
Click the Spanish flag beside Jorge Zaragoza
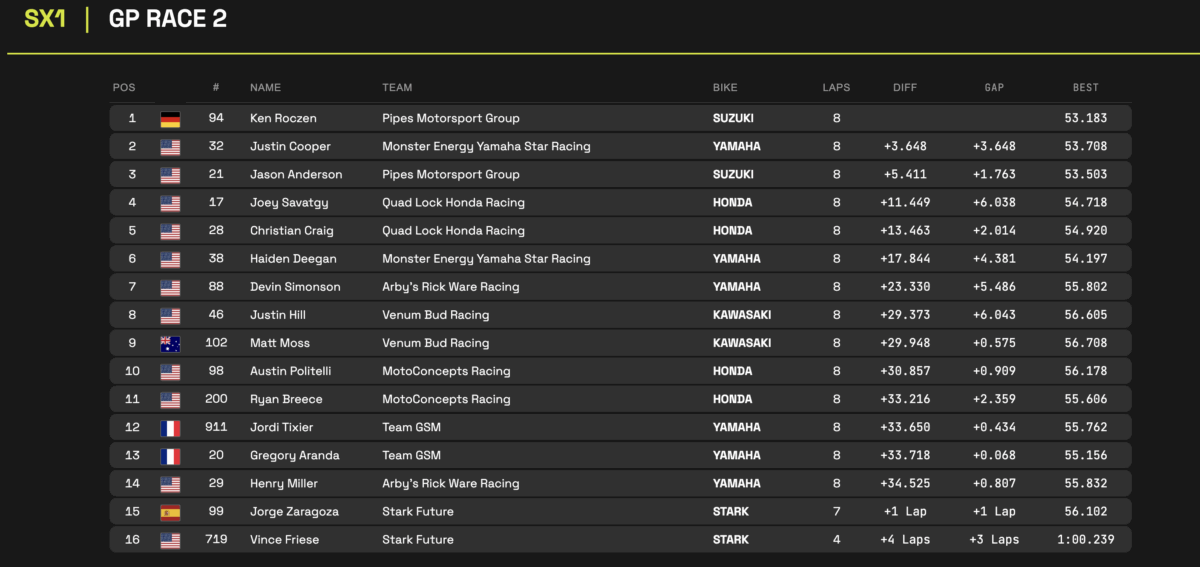click(170, 512)
